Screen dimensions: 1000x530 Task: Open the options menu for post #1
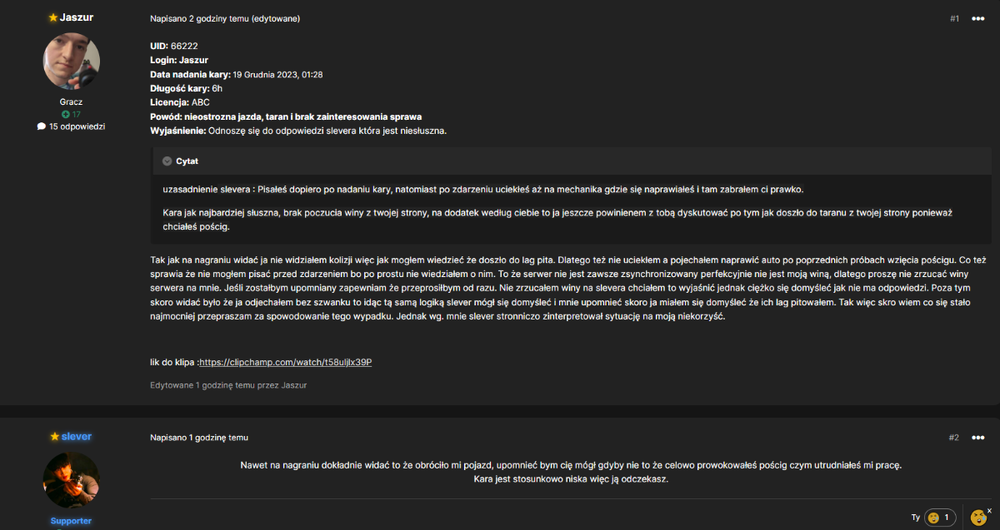[x=978, y=18]
